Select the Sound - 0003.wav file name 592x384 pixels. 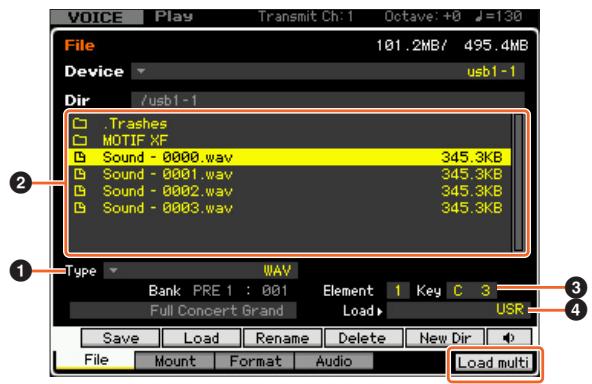(x=167, y=208)
